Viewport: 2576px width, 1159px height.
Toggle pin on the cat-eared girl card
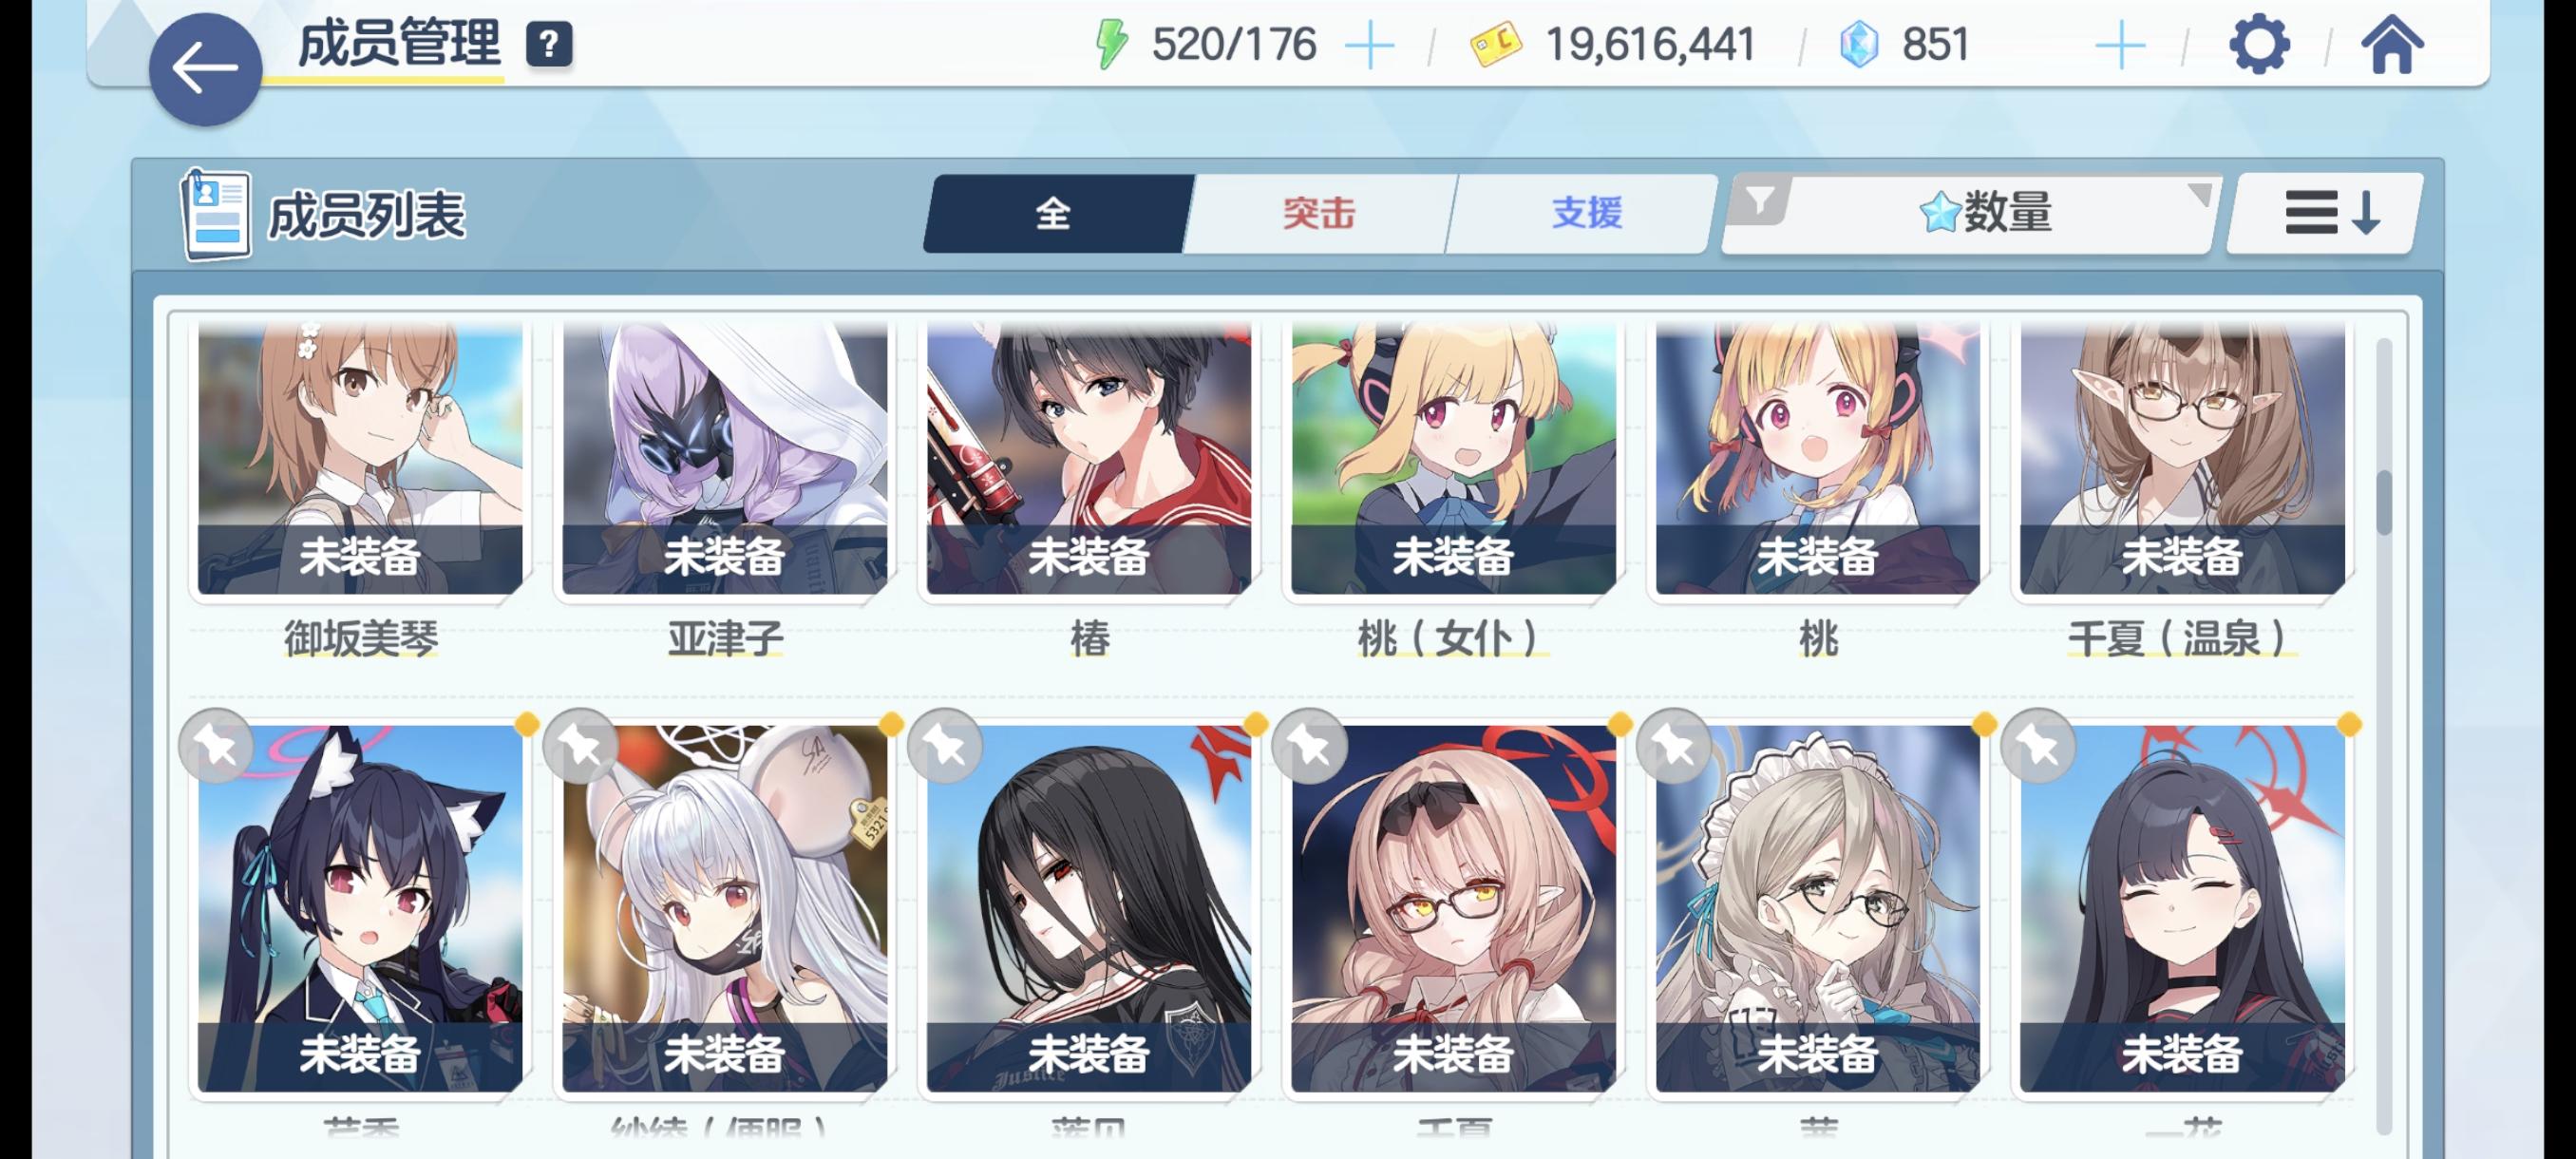[x=216, y=746]
